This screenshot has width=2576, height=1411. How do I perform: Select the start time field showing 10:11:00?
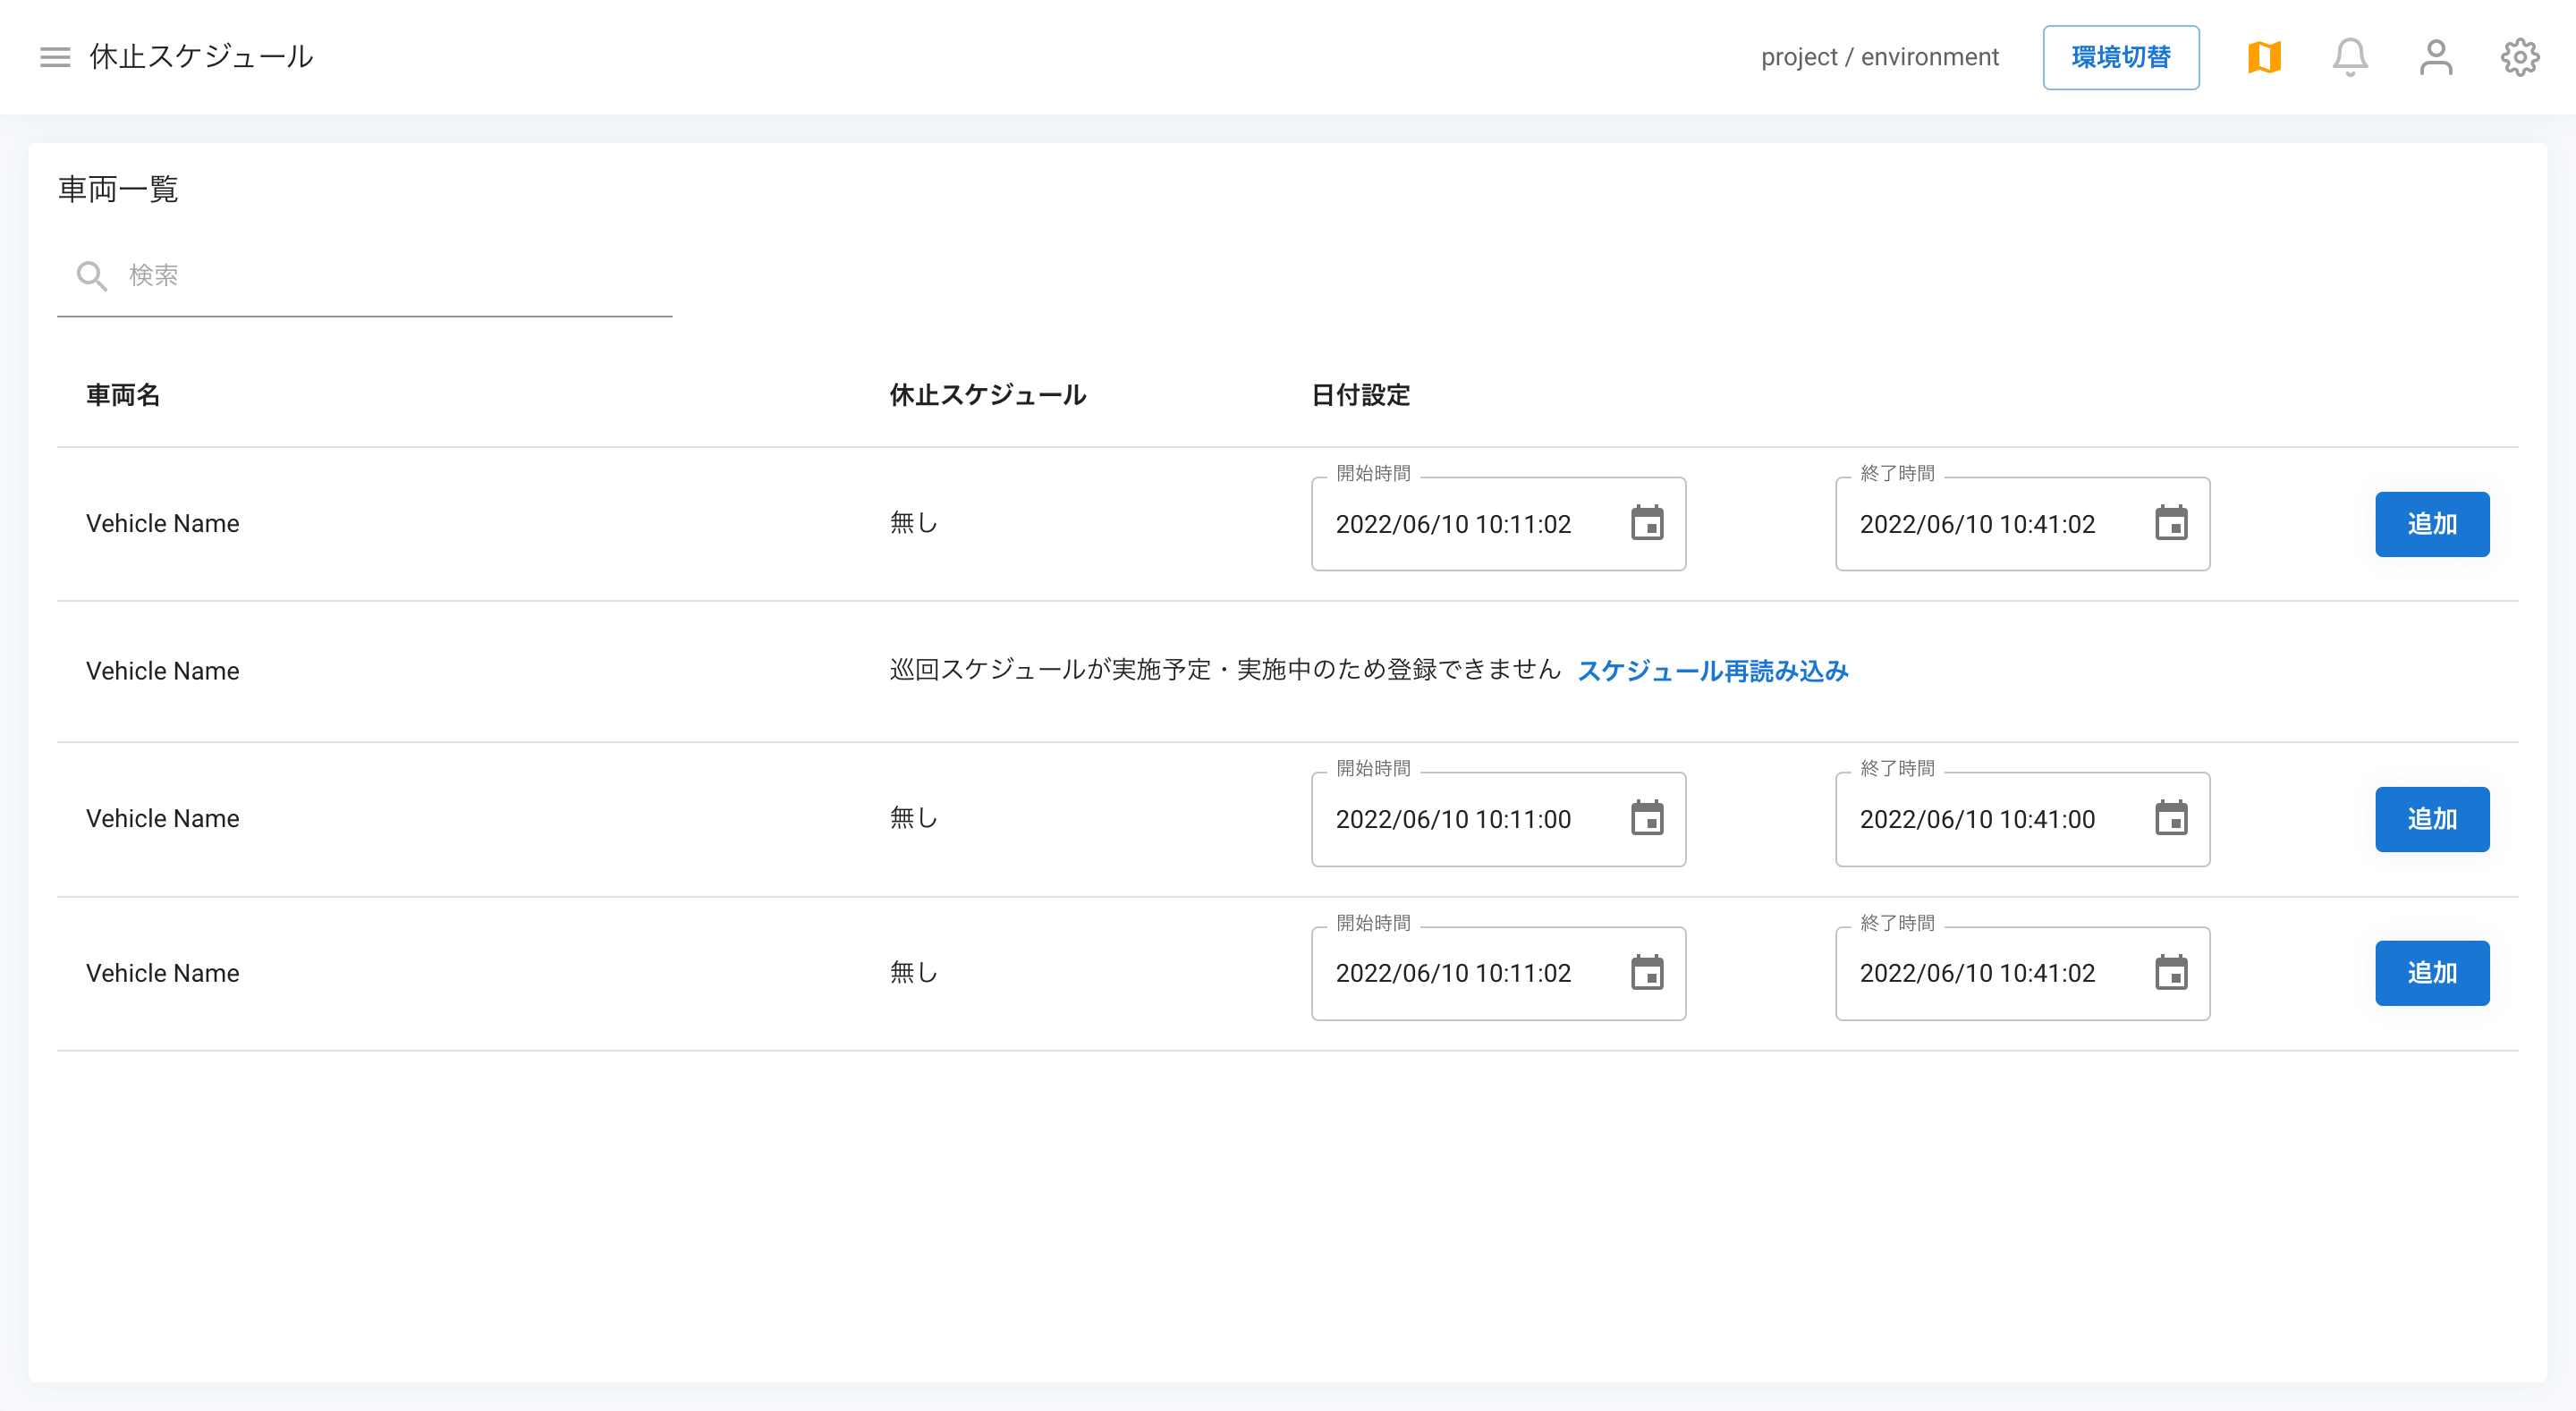pyautogui.click(x=1455, y=818)
